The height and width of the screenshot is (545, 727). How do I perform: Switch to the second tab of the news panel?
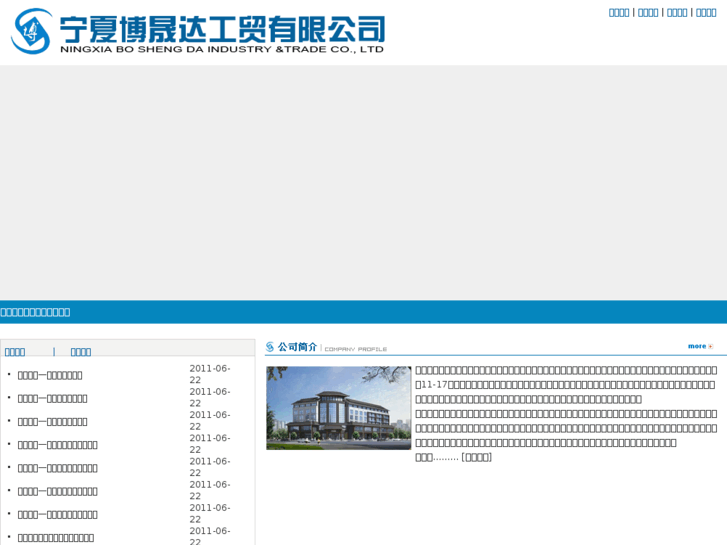coord(81,352)
